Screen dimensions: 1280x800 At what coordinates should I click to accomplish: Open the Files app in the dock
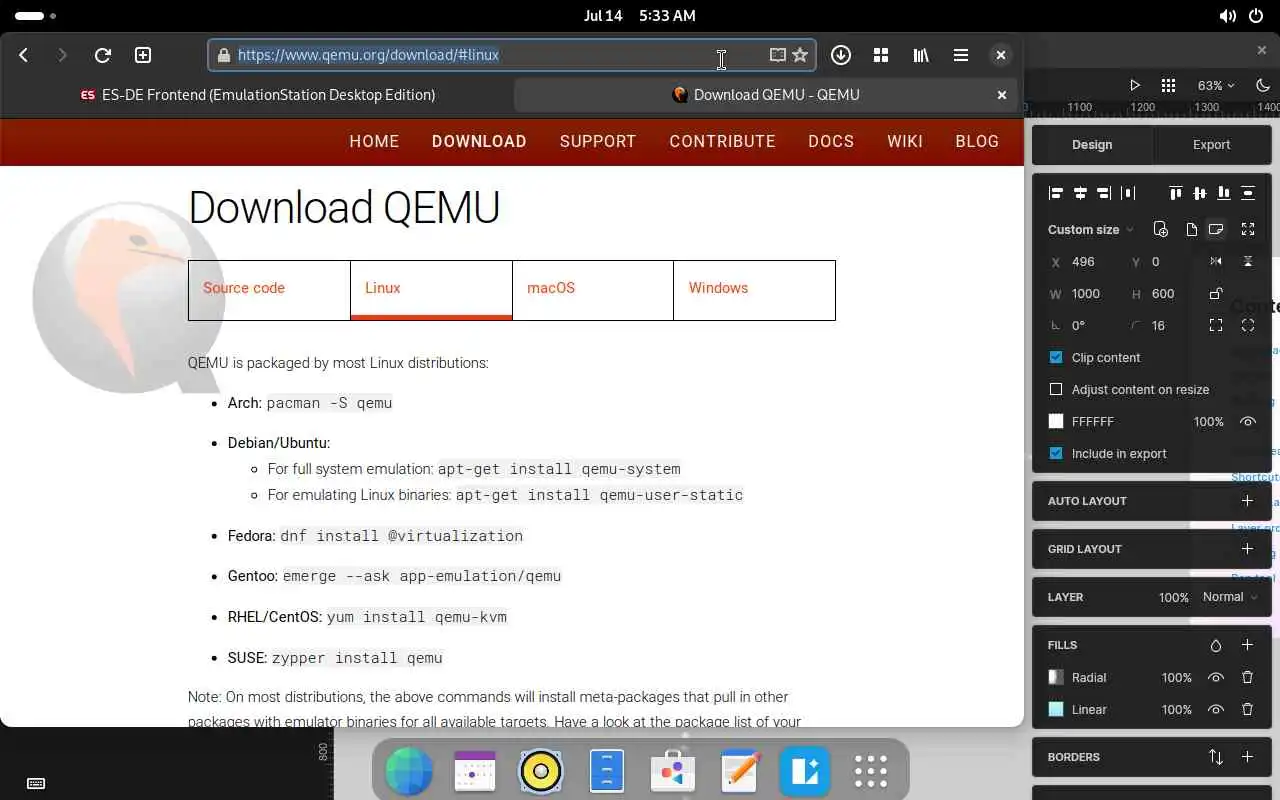pyautogui.click(x=607, y=771)
